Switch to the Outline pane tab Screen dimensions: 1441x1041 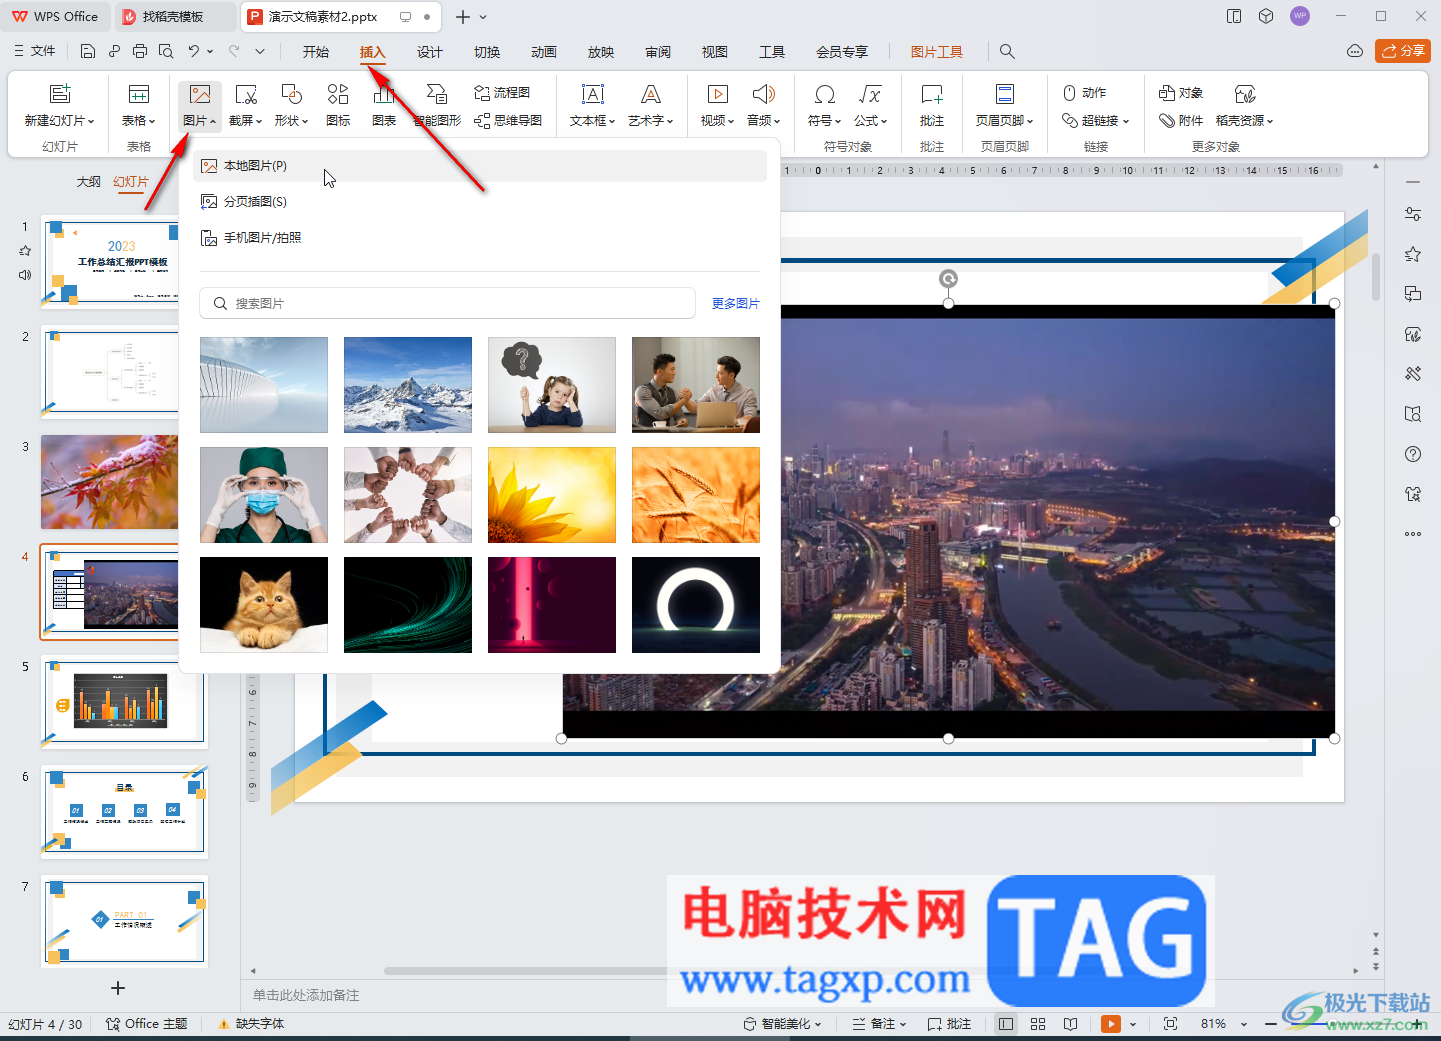(x=89, y=182)
